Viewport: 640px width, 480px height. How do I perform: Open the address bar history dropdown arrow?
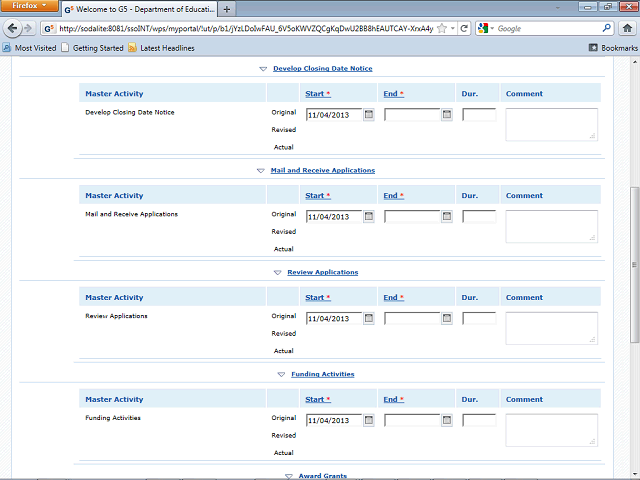[x=453, y=28]
